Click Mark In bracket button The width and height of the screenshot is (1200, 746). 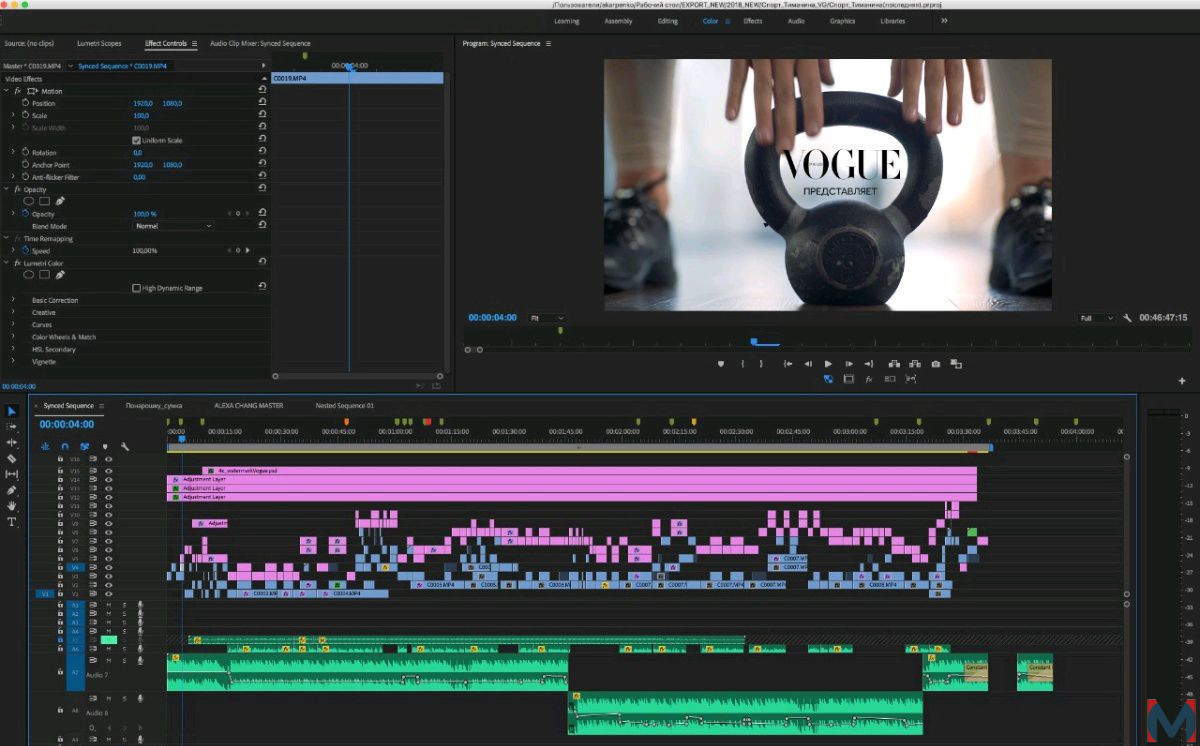coord(742,364)
